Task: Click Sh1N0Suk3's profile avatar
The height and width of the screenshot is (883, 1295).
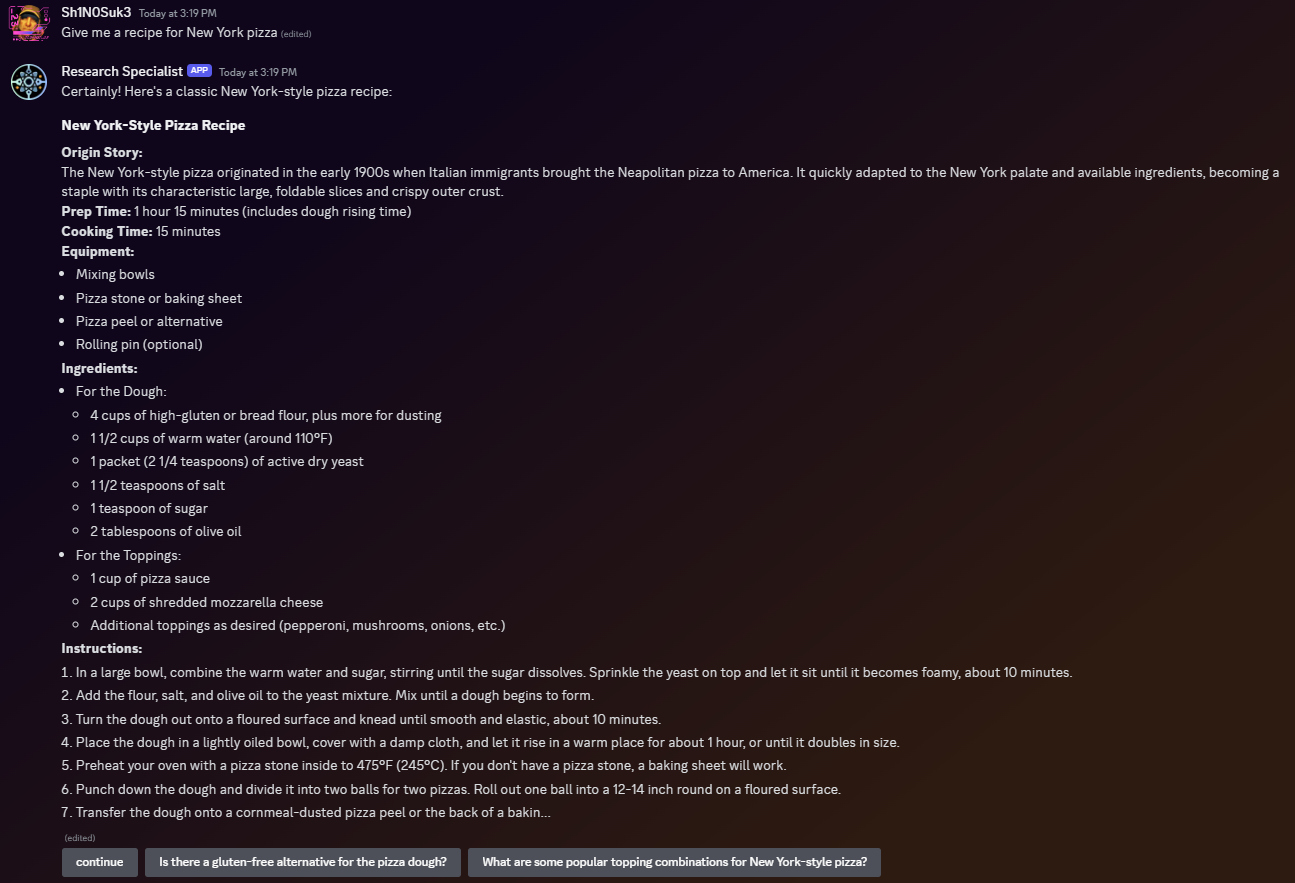Action: click(x=29, y=22)
